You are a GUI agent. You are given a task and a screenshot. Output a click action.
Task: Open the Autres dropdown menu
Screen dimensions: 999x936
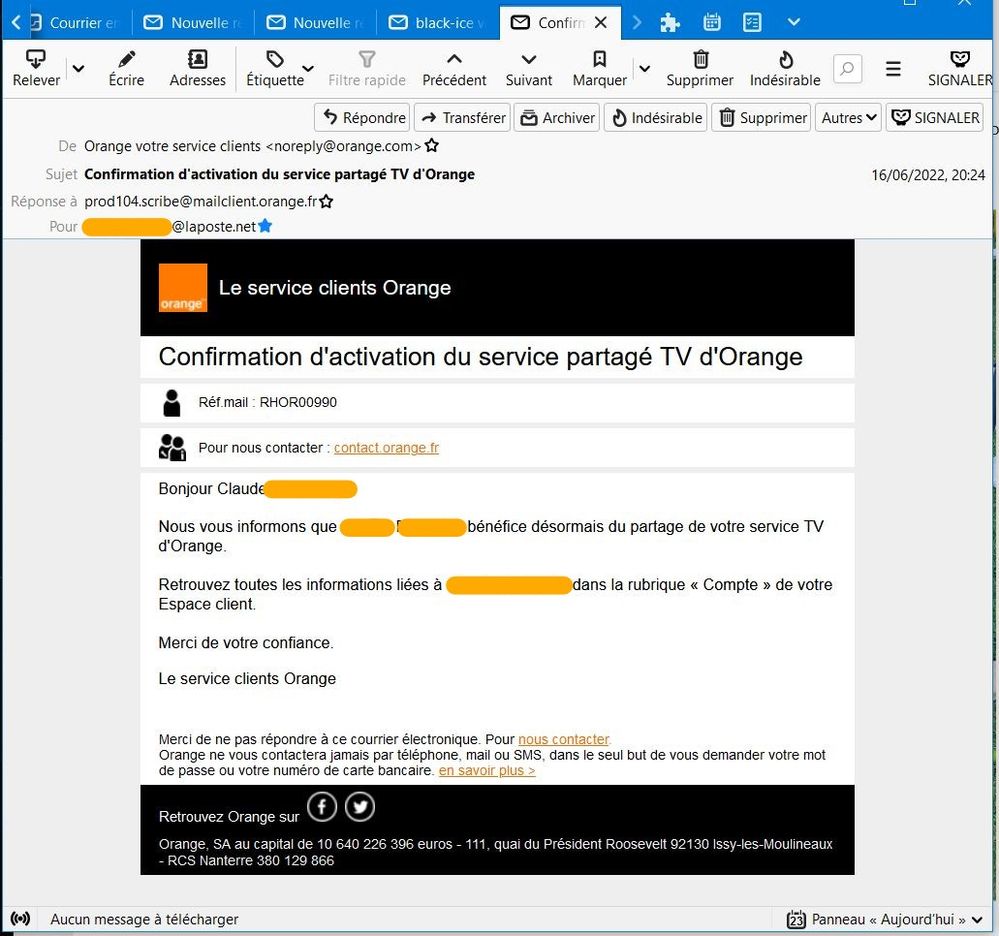point(848,117)
